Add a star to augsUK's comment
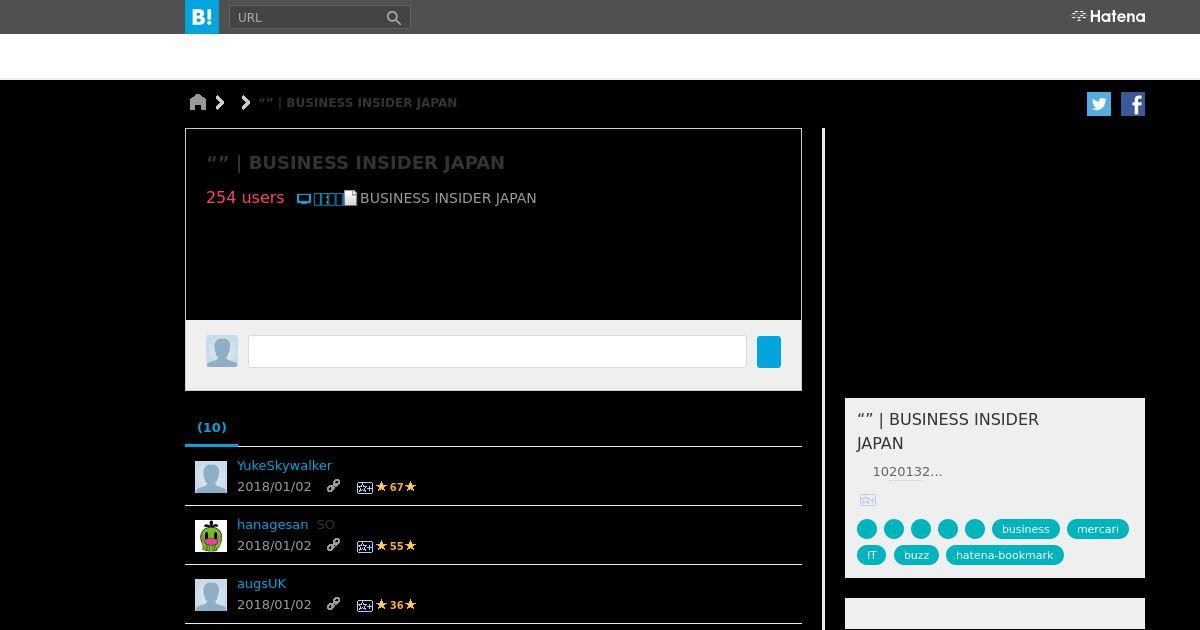Screen dimensions: 1200x630 click(x=365, y=606)
